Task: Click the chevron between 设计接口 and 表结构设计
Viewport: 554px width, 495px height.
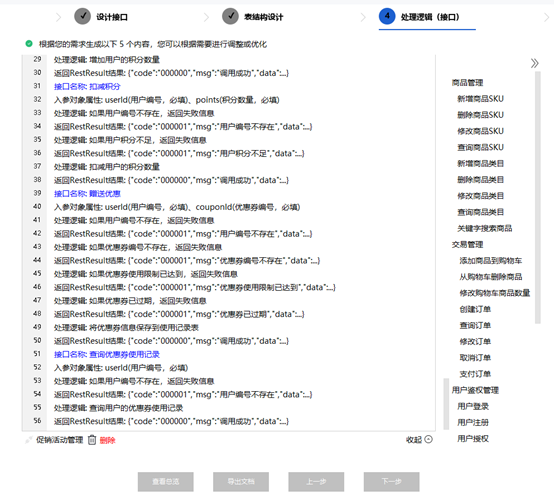Action: pos(206,17)
